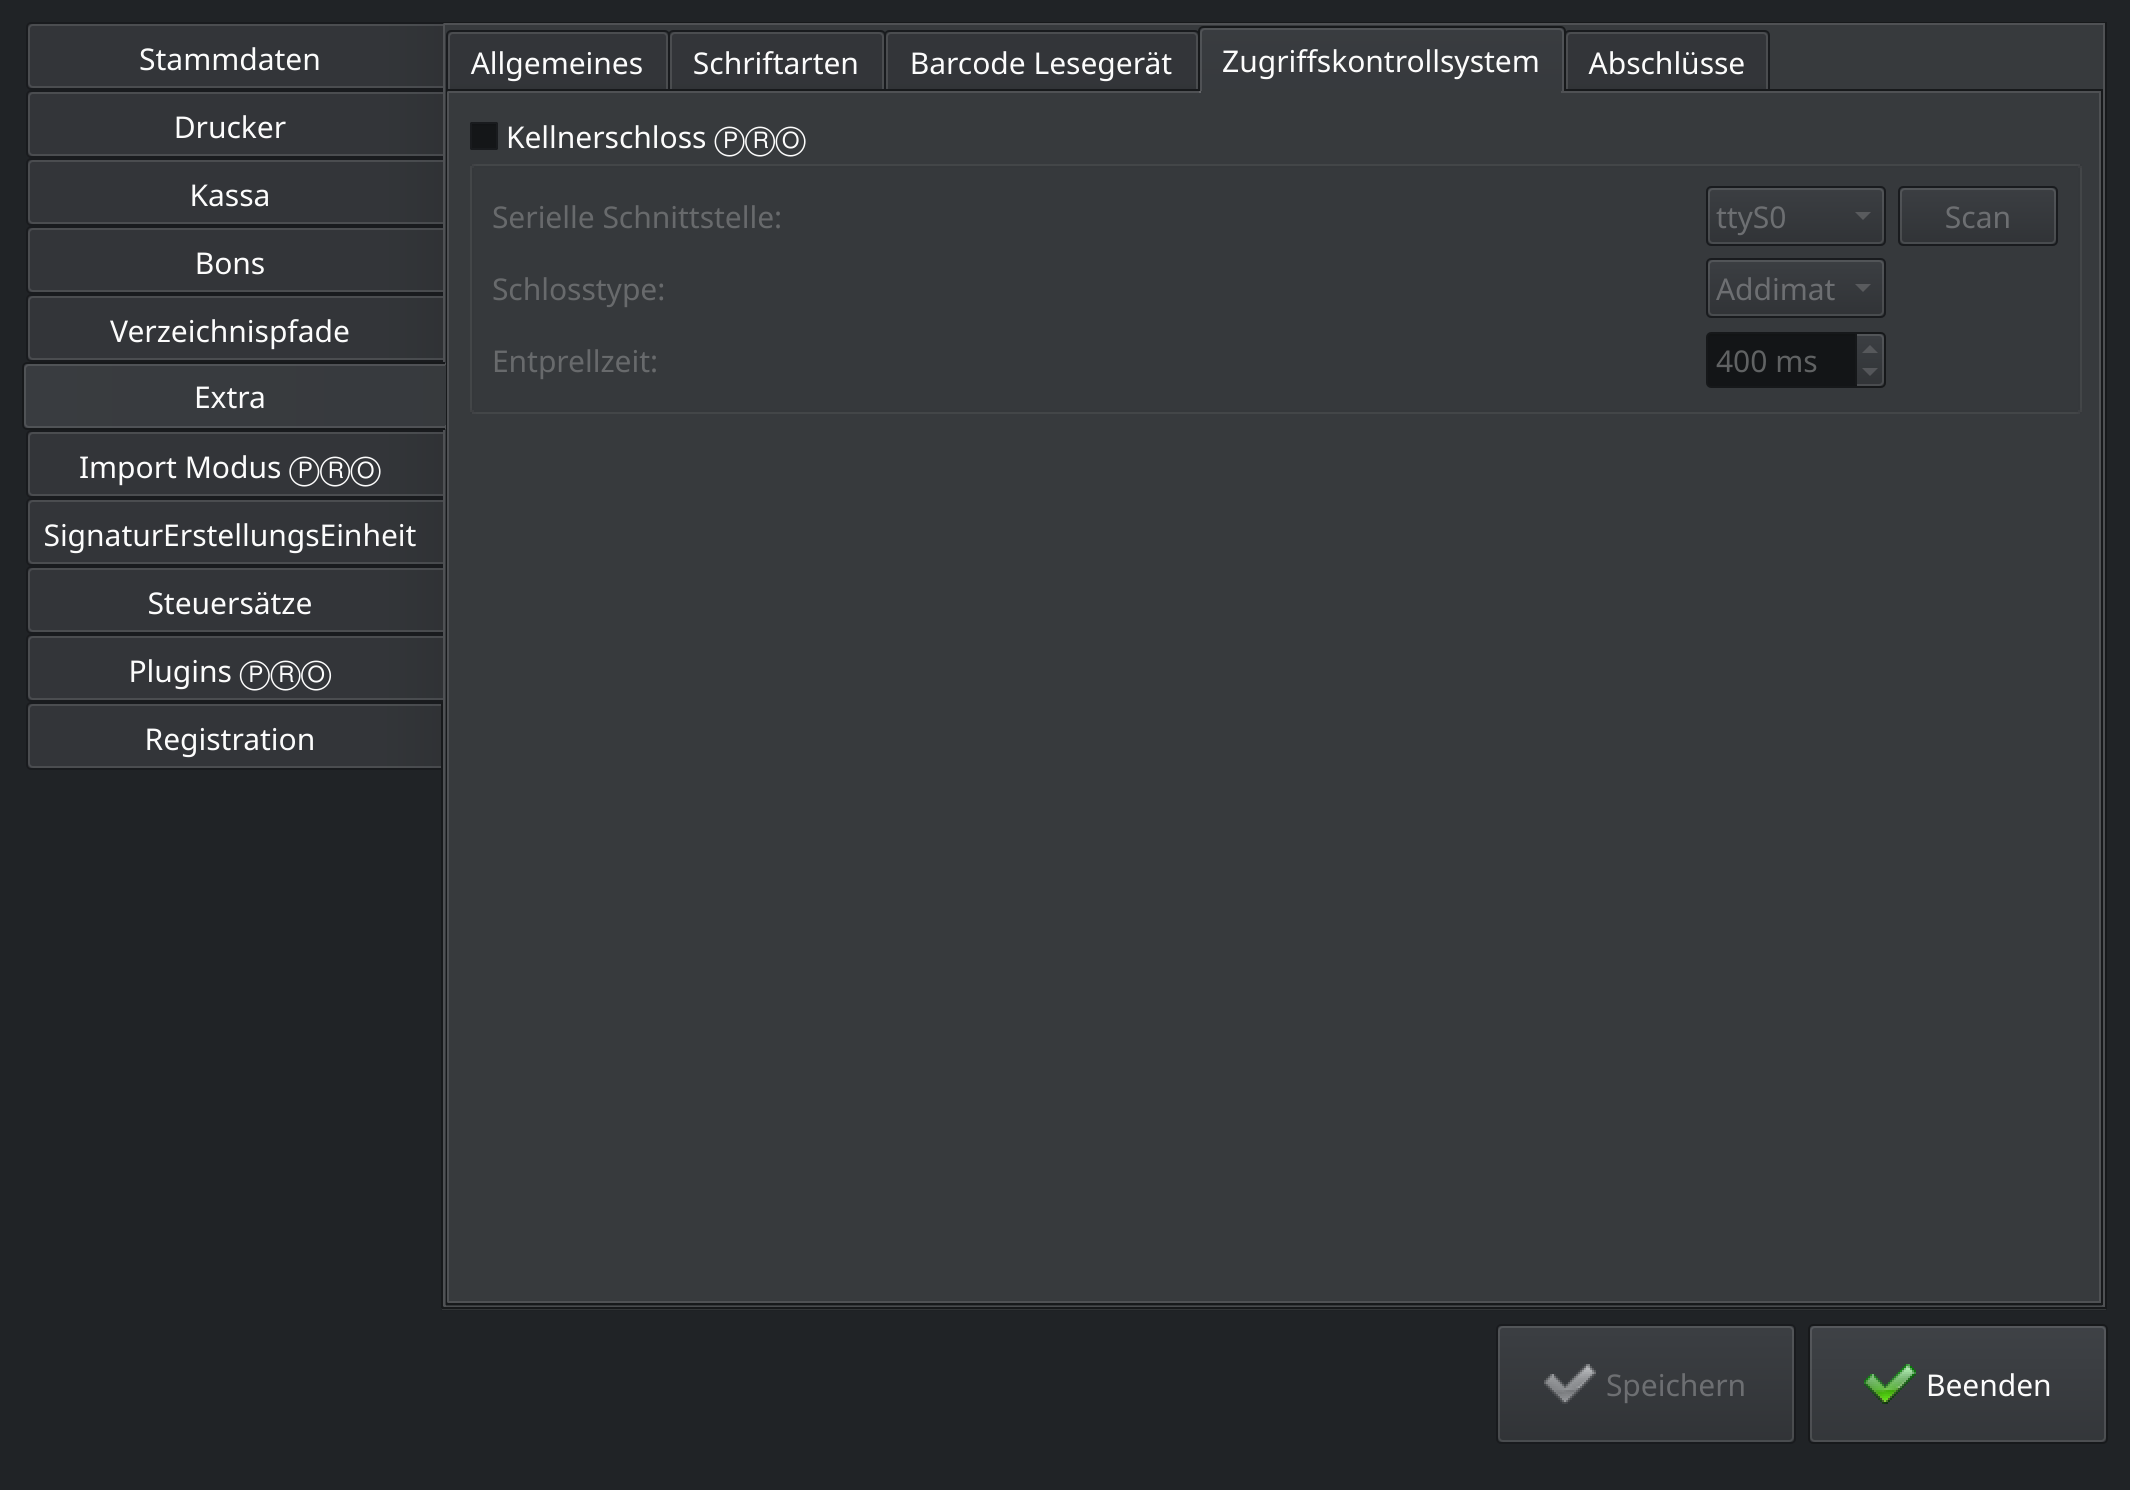Increase Entprellzeit with the up arrow

(1870, 348)
